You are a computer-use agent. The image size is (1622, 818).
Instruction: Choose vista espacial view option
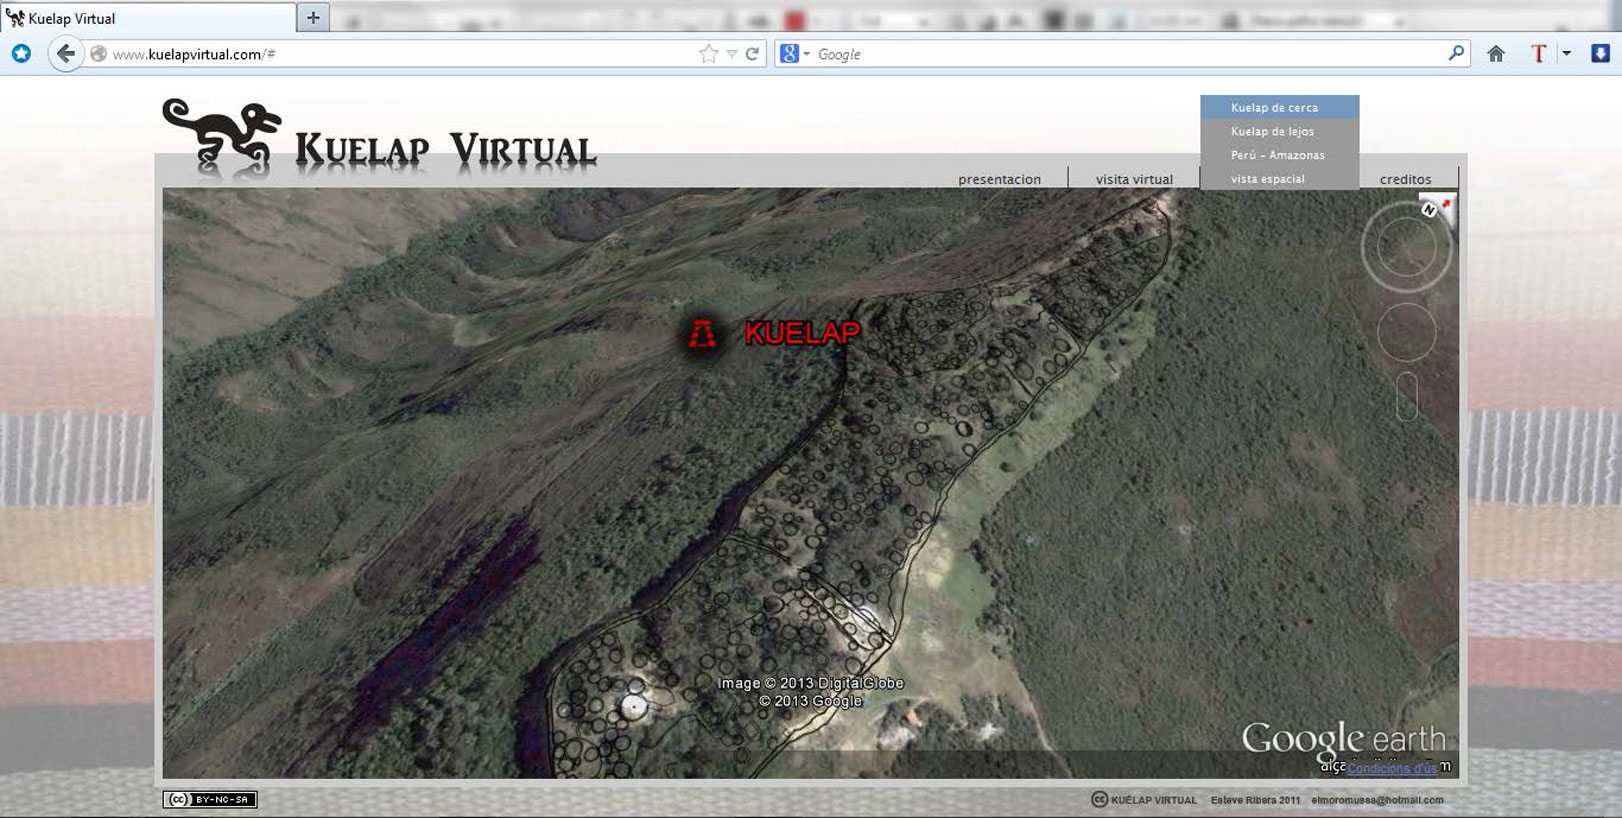coord(1280,179)
